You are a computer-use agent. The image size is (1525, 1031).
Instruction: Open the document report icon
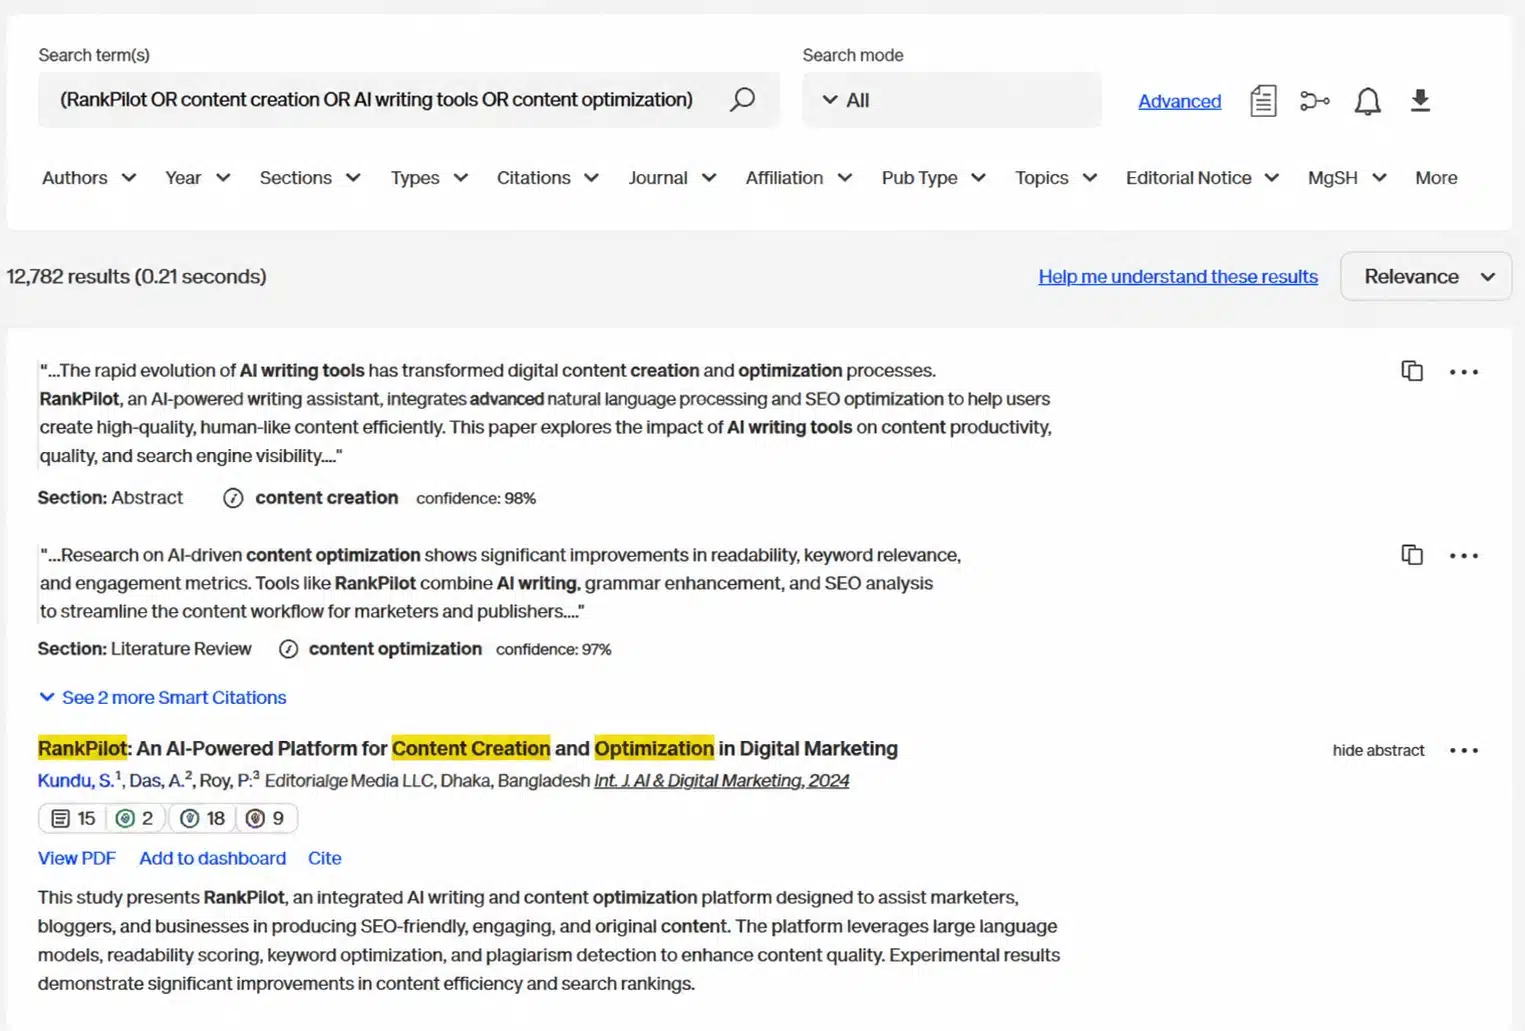click(1263, 101)
